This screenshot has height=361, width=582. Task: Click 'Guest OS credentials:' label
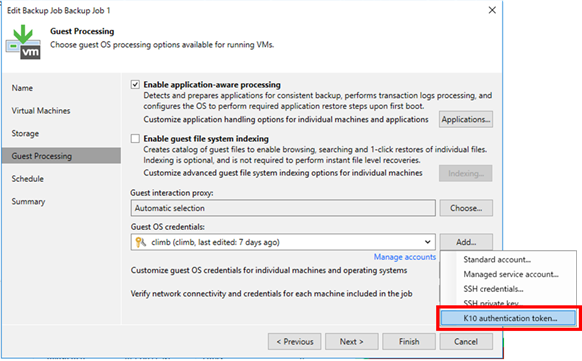coord(167,227)
